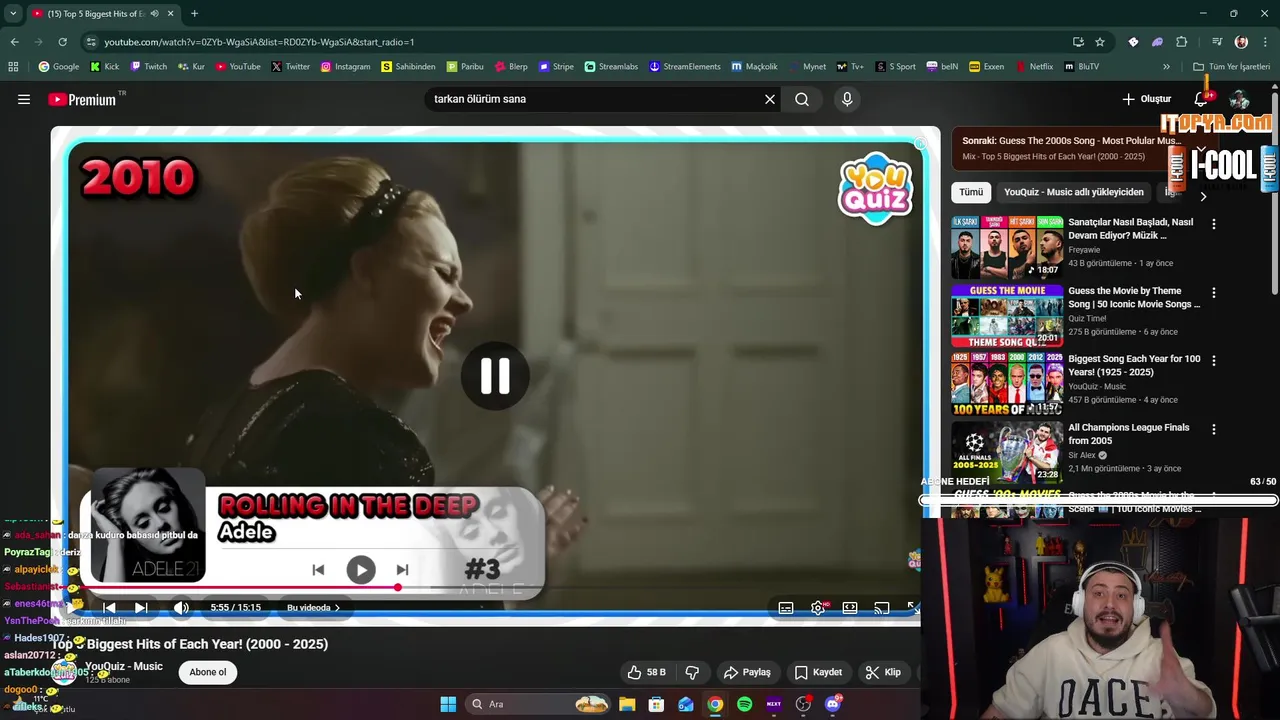The image size is (1280, 720).
Task: Open File Explorer from taskbar
Action: tap(627, 704)
